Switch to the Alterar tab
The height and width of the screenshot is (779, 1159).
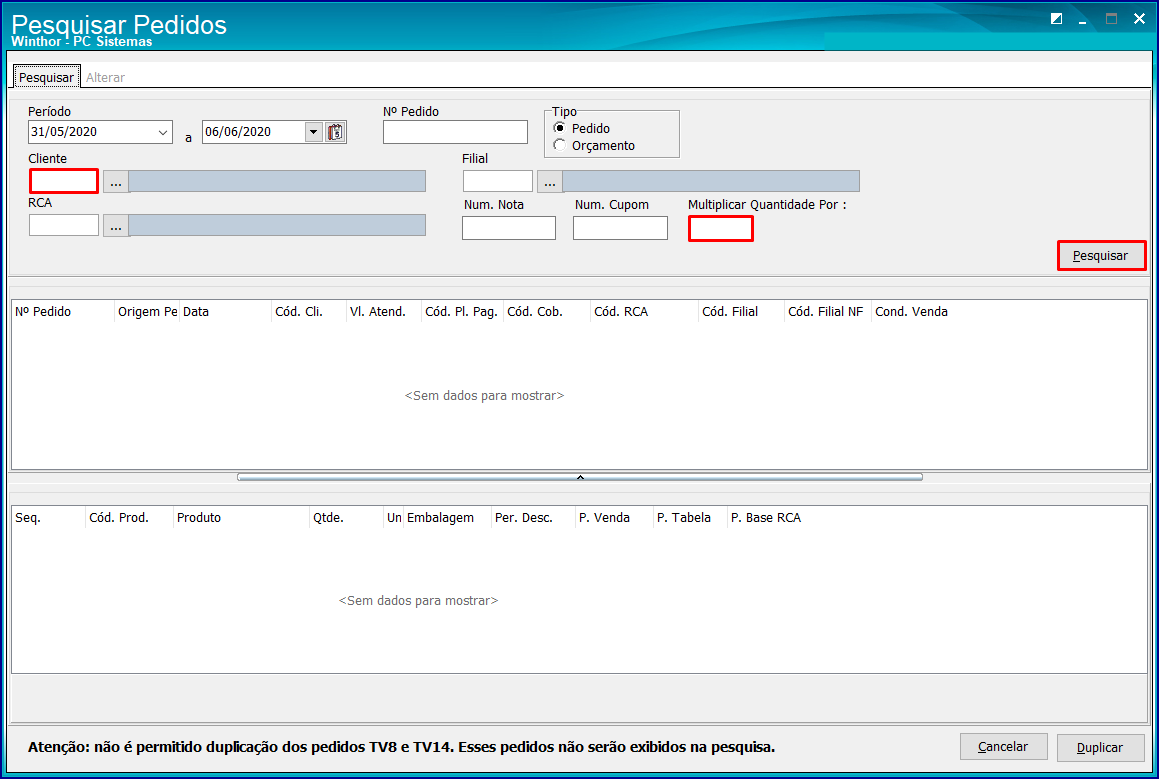click(x=105, y=77)
